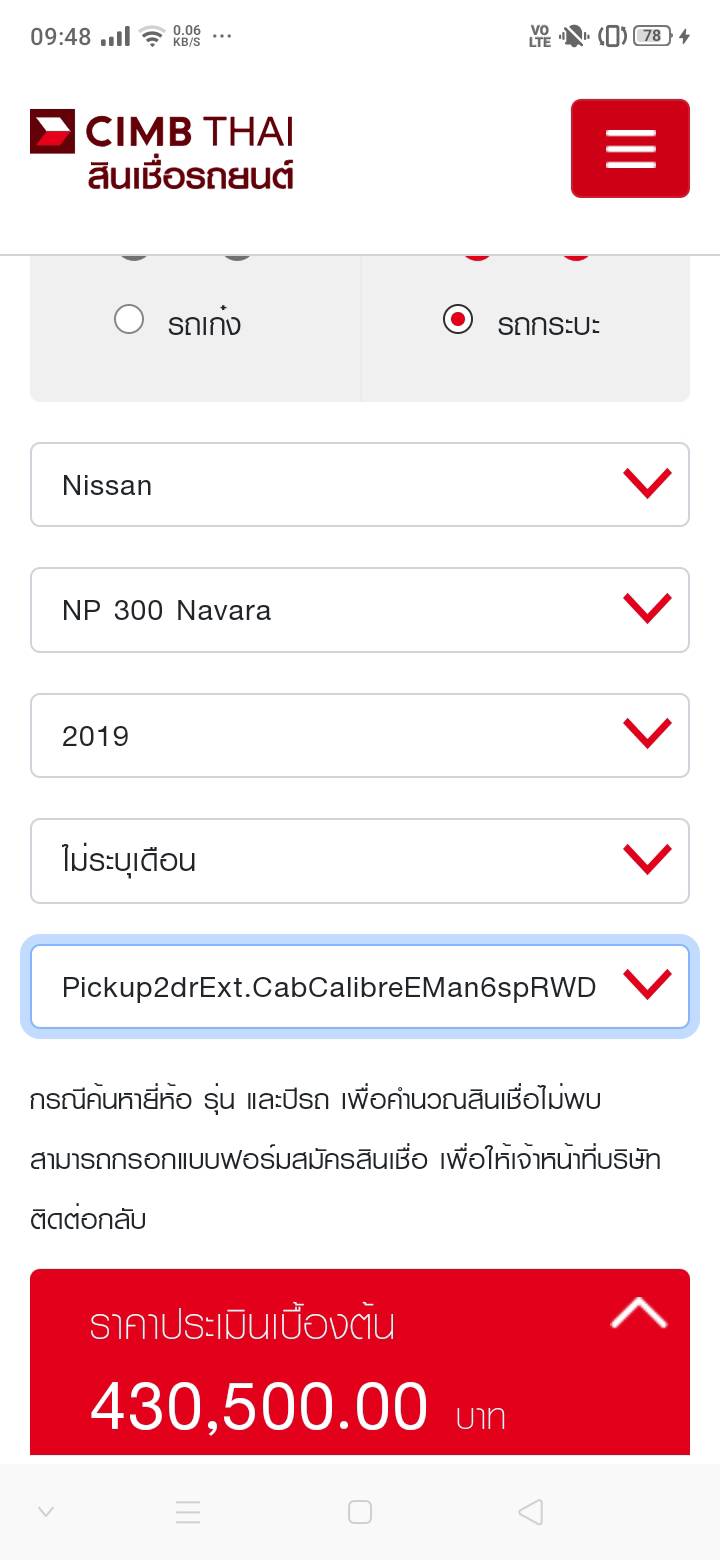
Task: Tap the Android home square icon
Action: [x=360, y=1511]
